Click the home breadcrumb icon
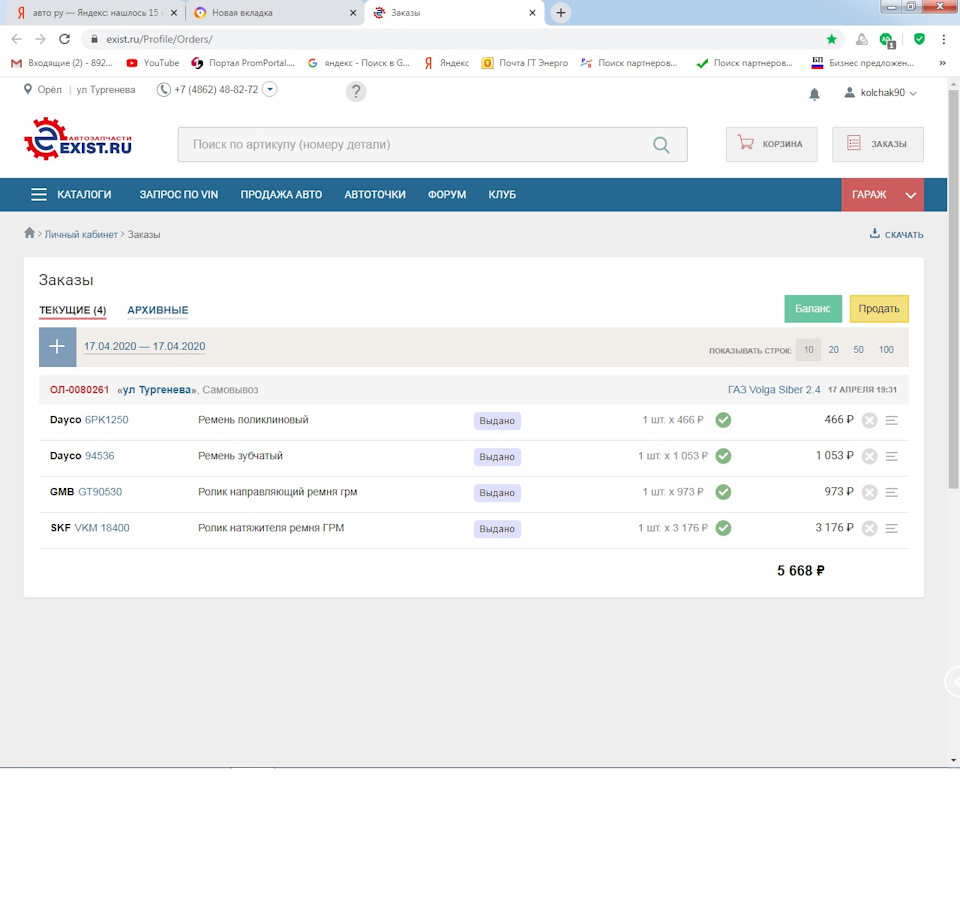 (29, 233)
